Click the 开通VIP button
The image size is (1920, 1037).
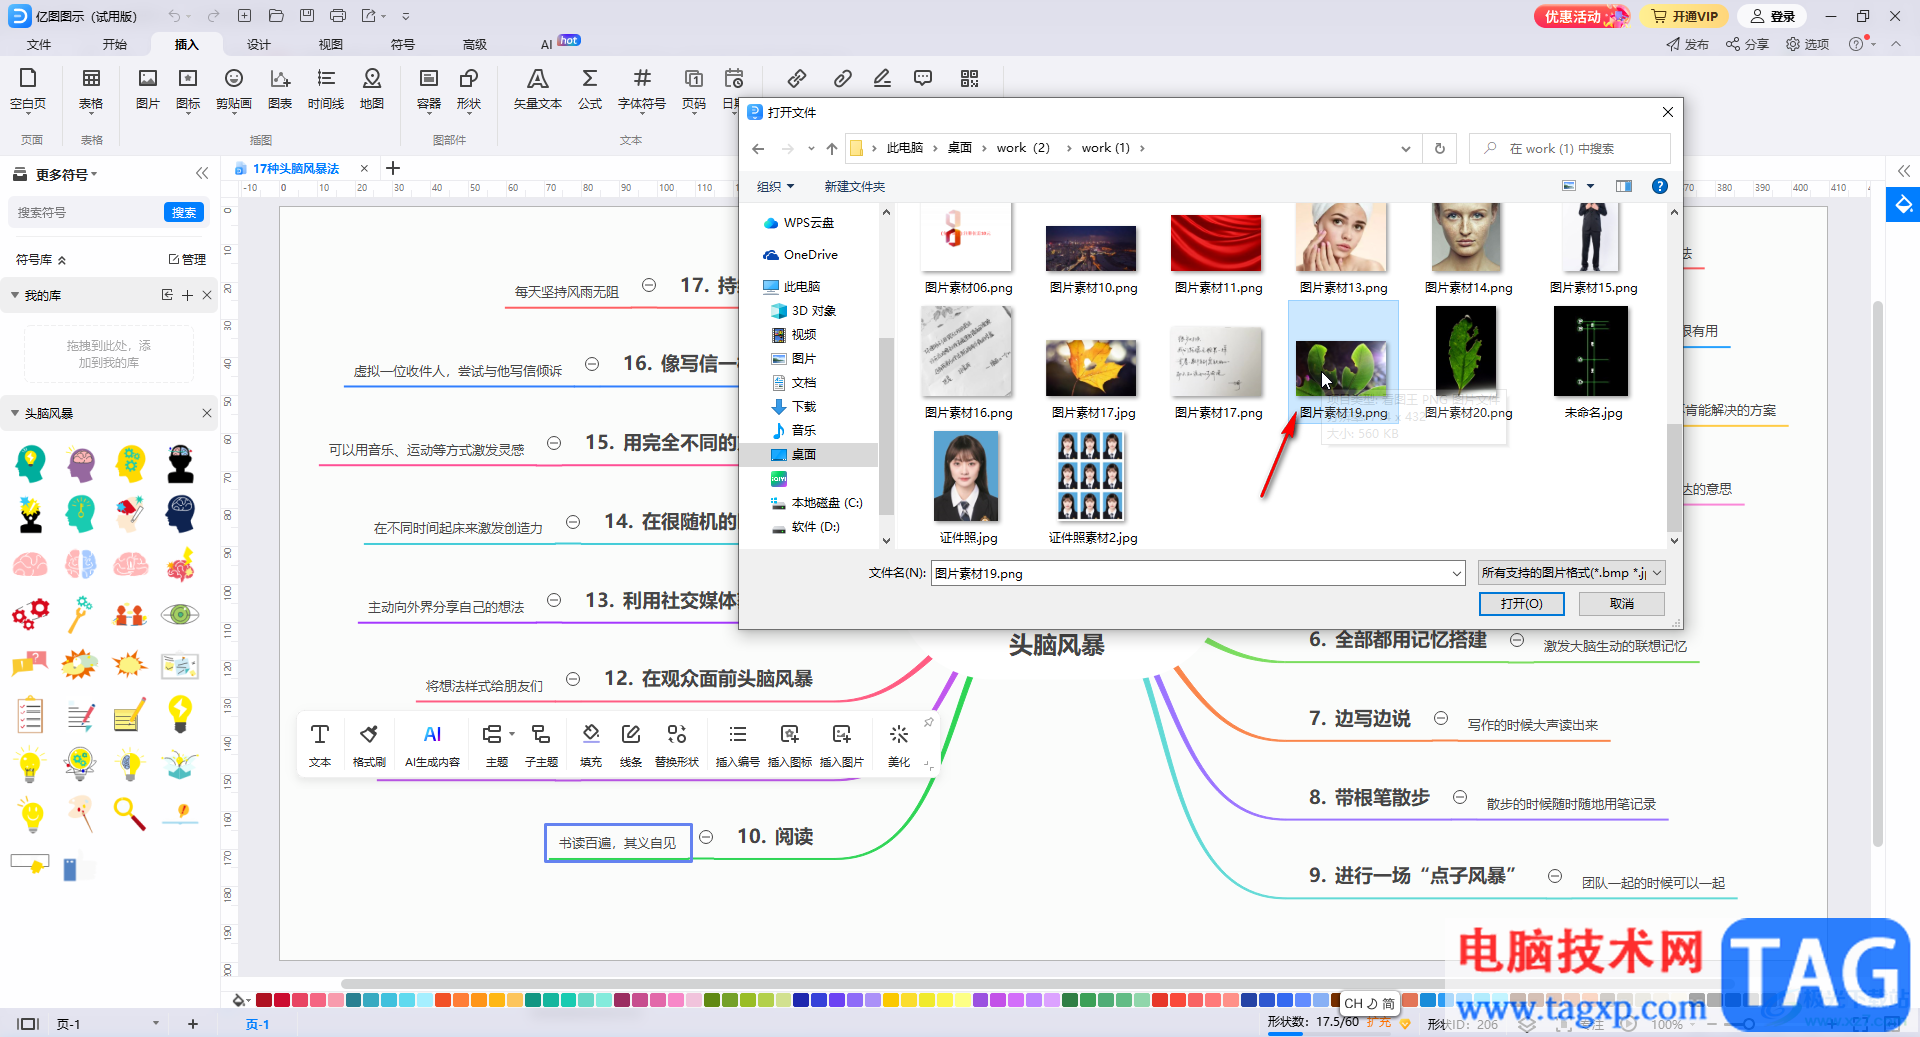pyautogui.click(x=1685, y=16)
